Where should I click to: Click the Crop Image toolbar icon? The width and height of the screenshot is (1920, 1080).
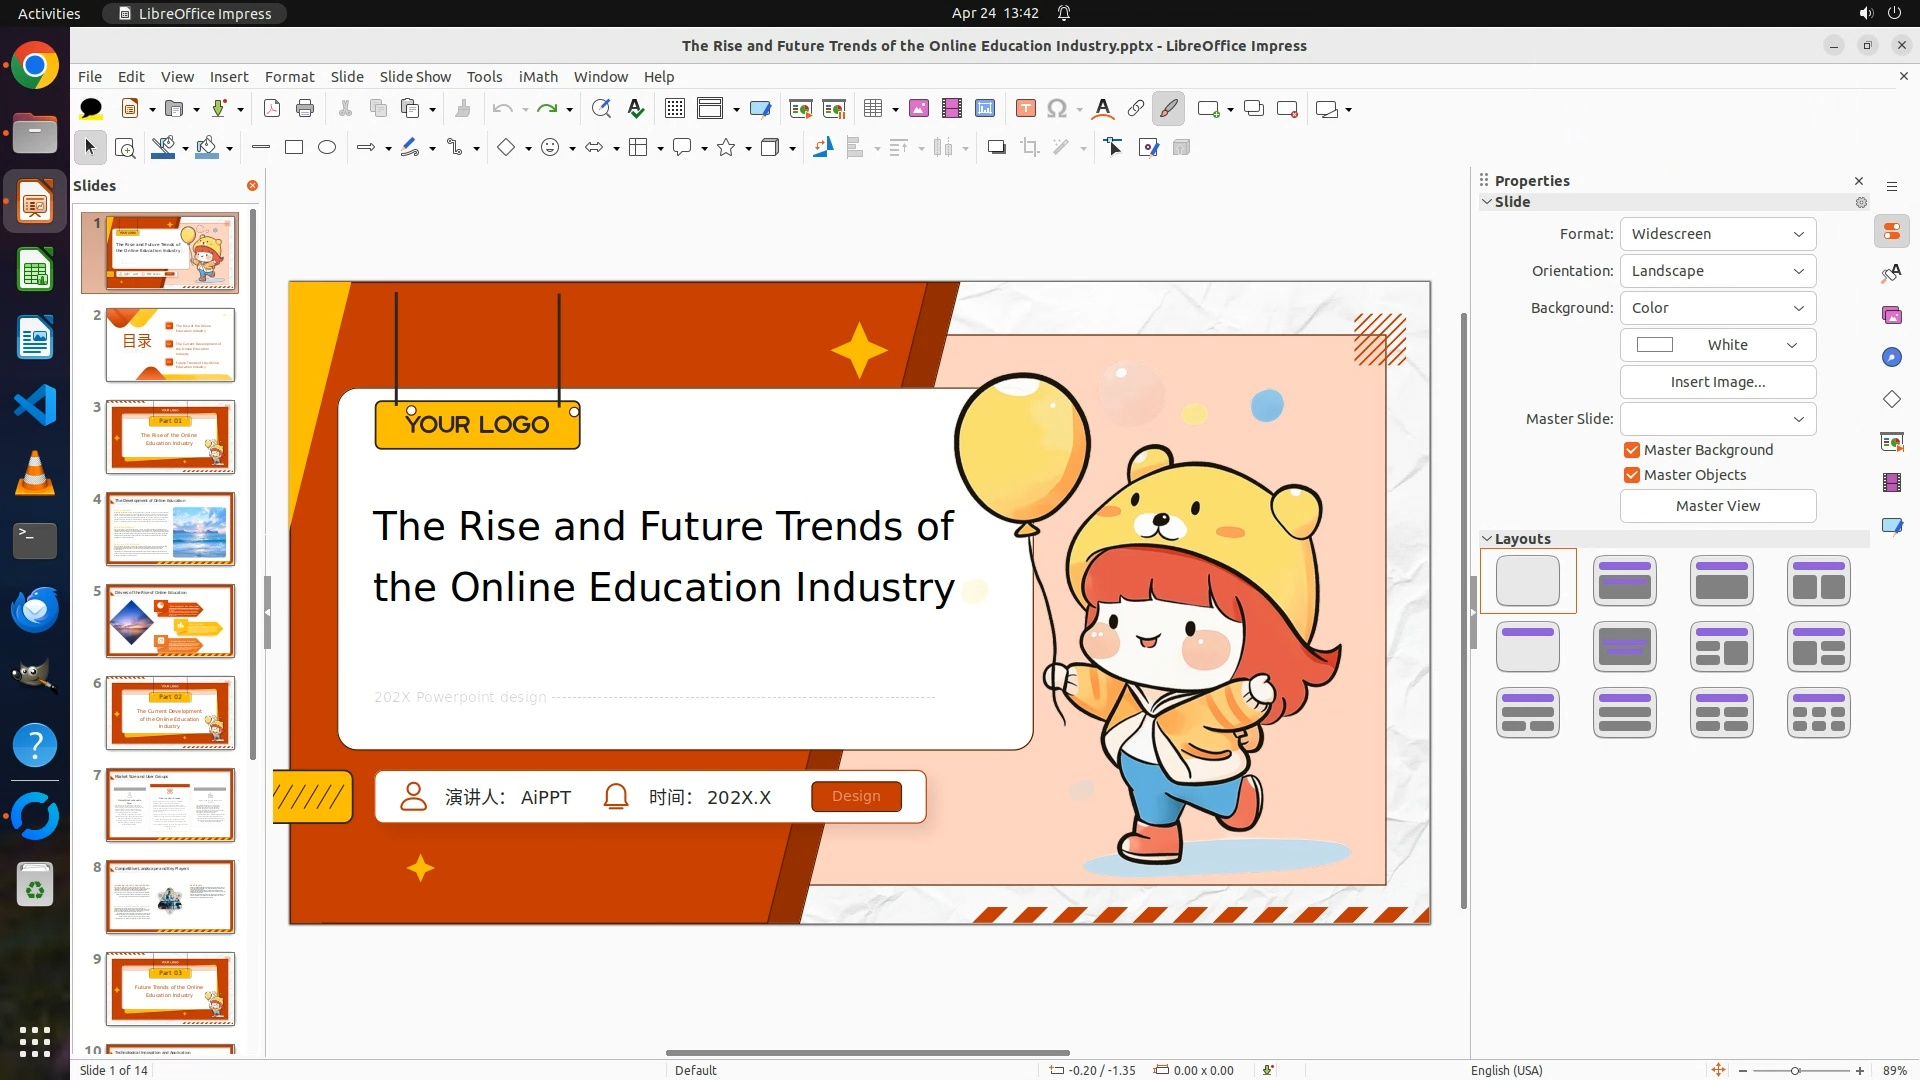pyautogui.click(x=1030, y=148)
